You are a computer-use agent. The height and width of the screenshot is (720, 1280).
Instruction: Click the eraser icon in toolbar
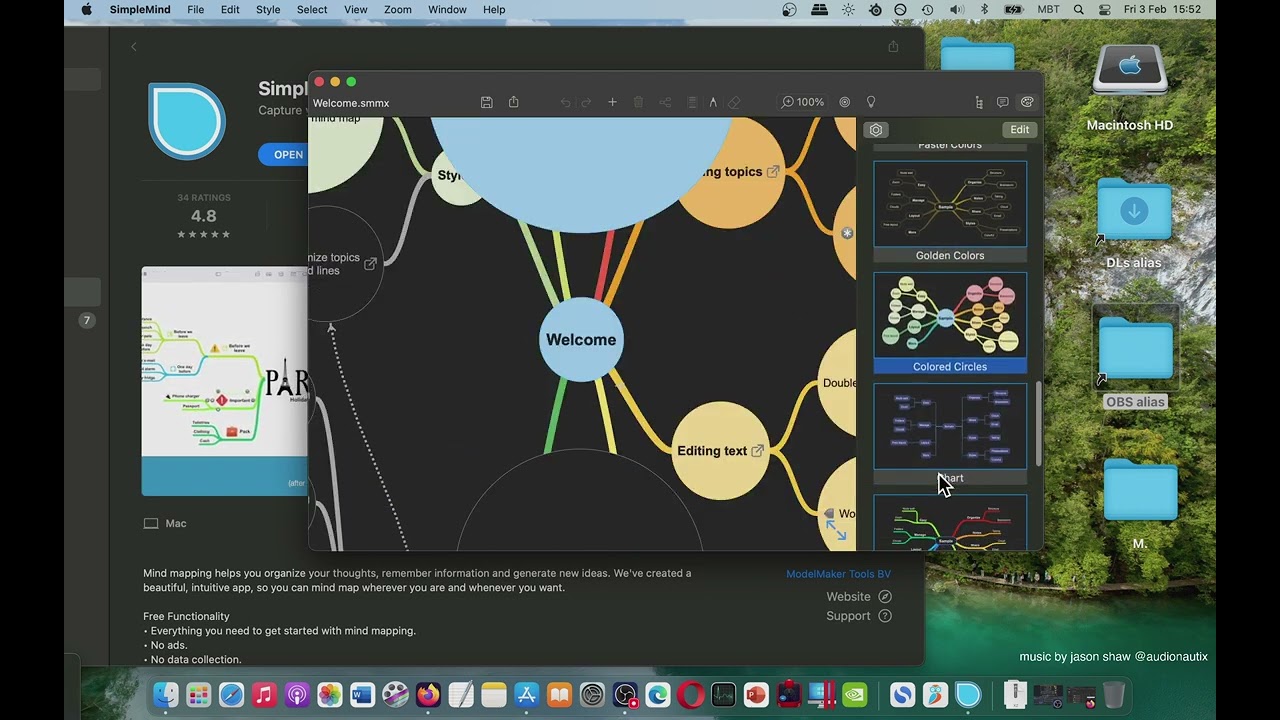[734, 102]
